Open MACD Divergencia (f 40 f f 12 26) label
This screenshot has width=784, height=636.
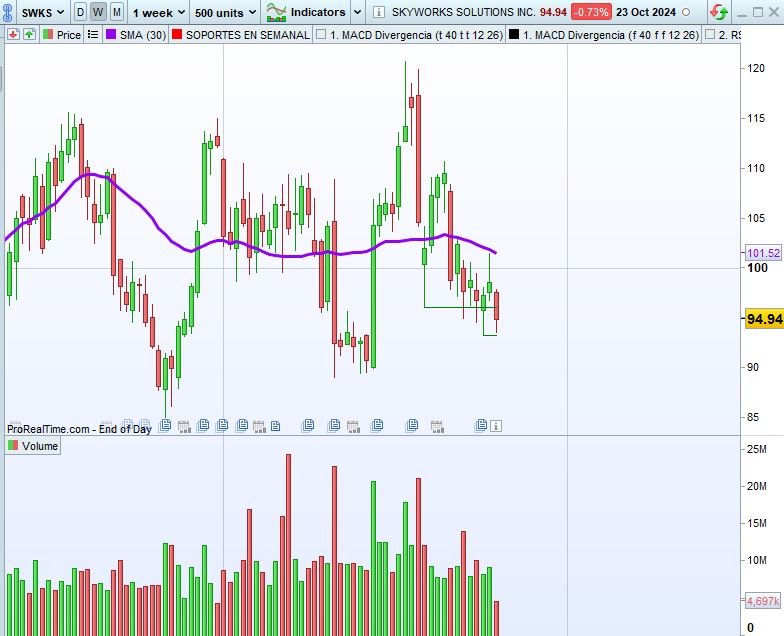610,35
